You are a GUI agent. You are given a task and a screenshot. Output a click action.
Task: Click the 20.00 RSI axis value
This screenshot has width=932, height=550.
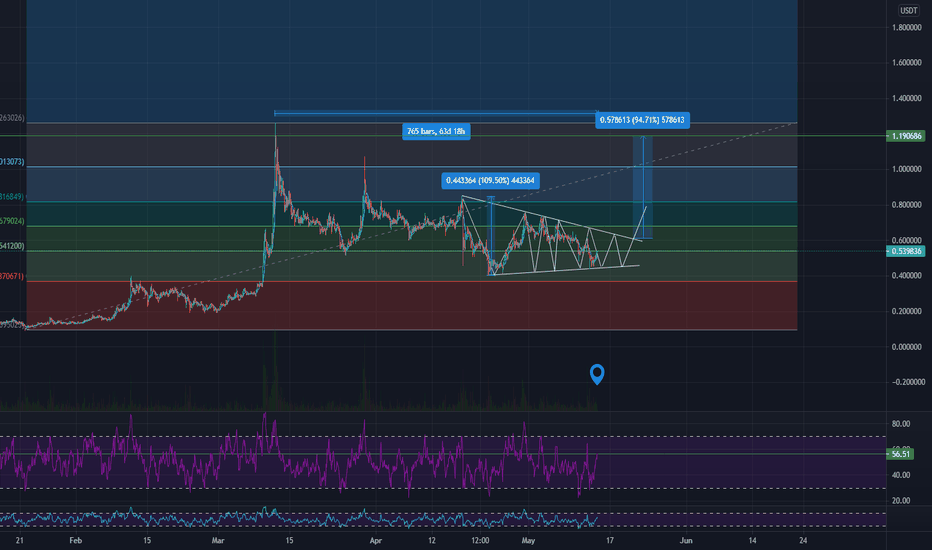coord(900,500)
